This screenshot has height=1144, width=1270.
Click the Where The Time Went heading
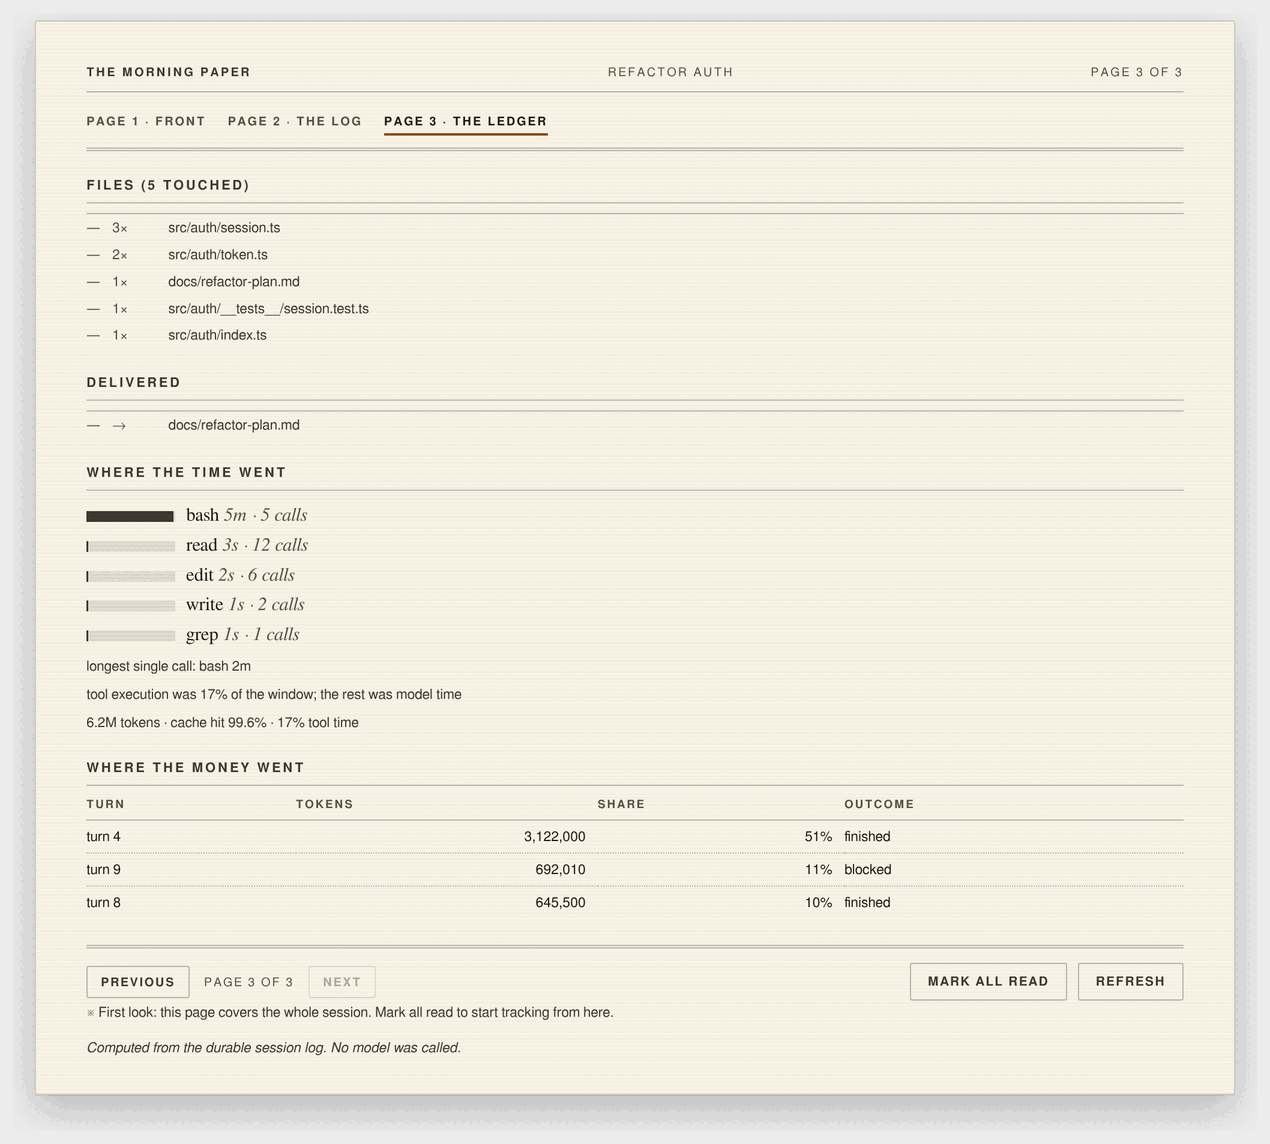coord(187,472)
